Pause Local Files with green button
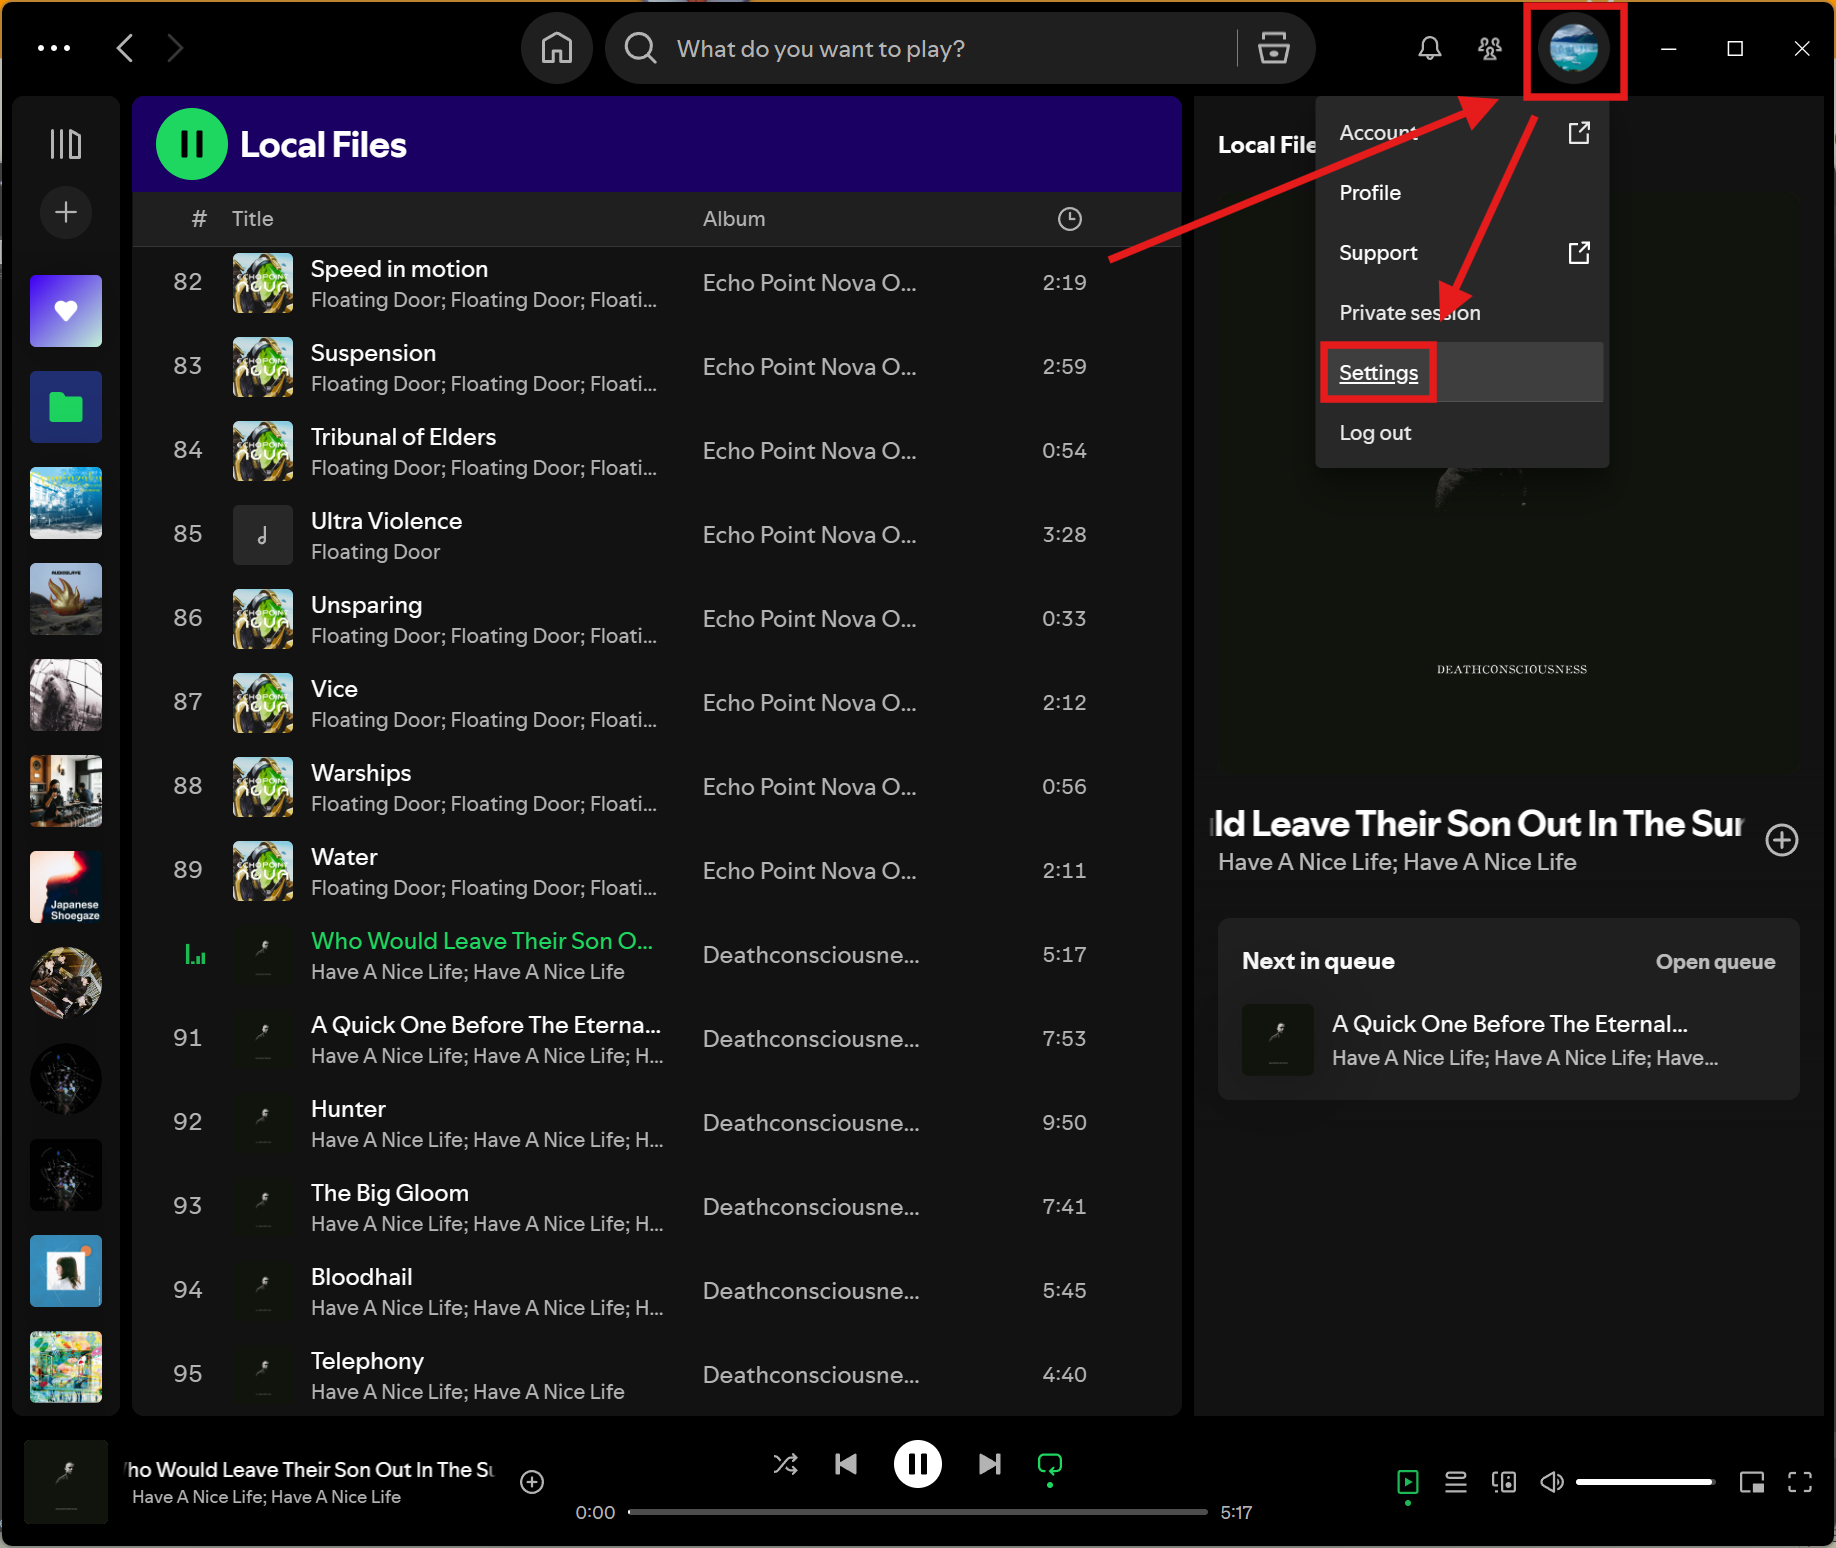The width and height of the screenshot is (1836, 1548). (x=192, y=144)
